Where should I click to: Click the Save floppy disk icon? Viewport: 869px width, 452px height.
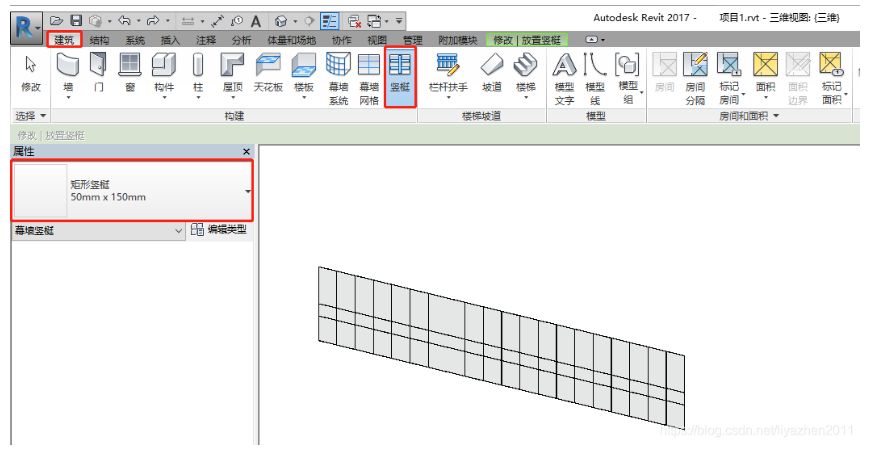coord(76,21)
